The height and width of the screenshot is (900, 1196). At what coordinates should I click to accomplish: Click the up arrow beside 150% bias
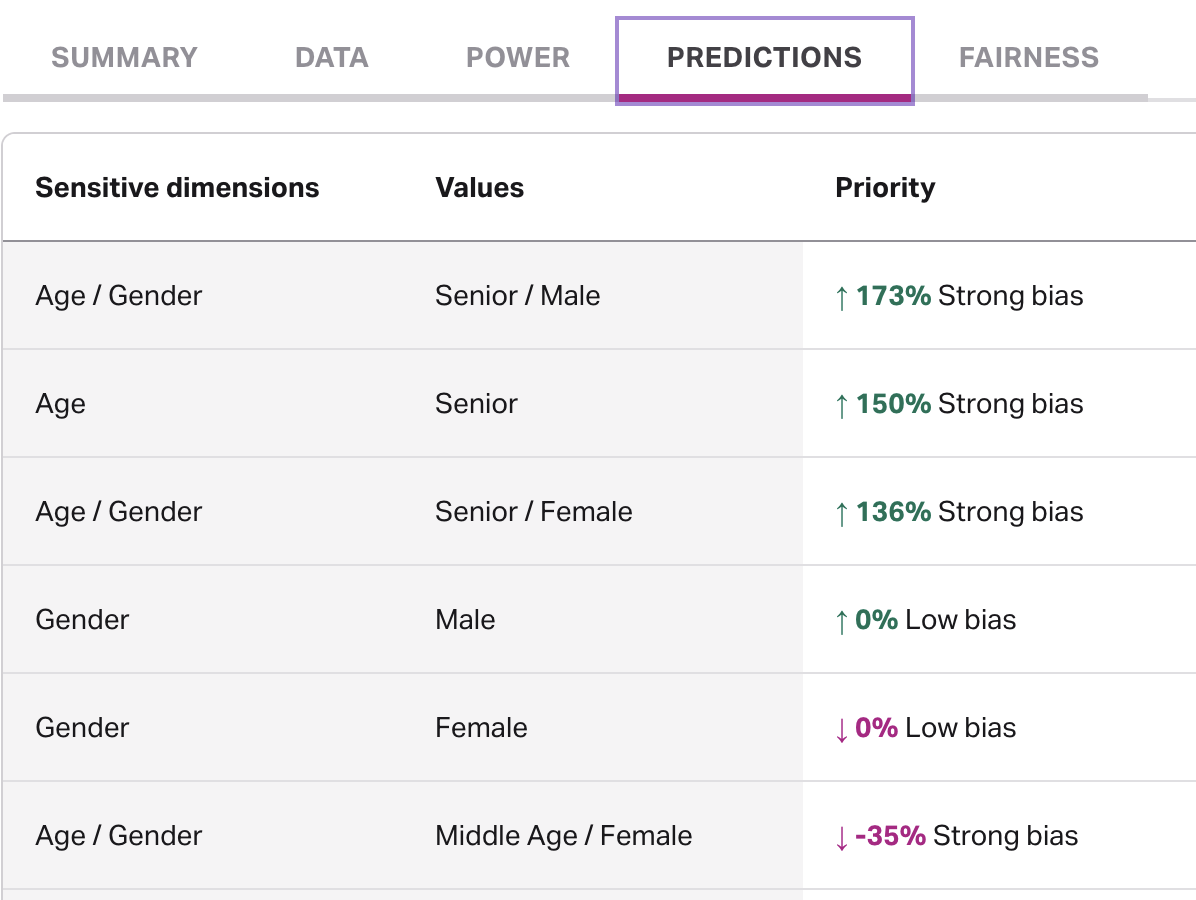click(x=841, y=404)
